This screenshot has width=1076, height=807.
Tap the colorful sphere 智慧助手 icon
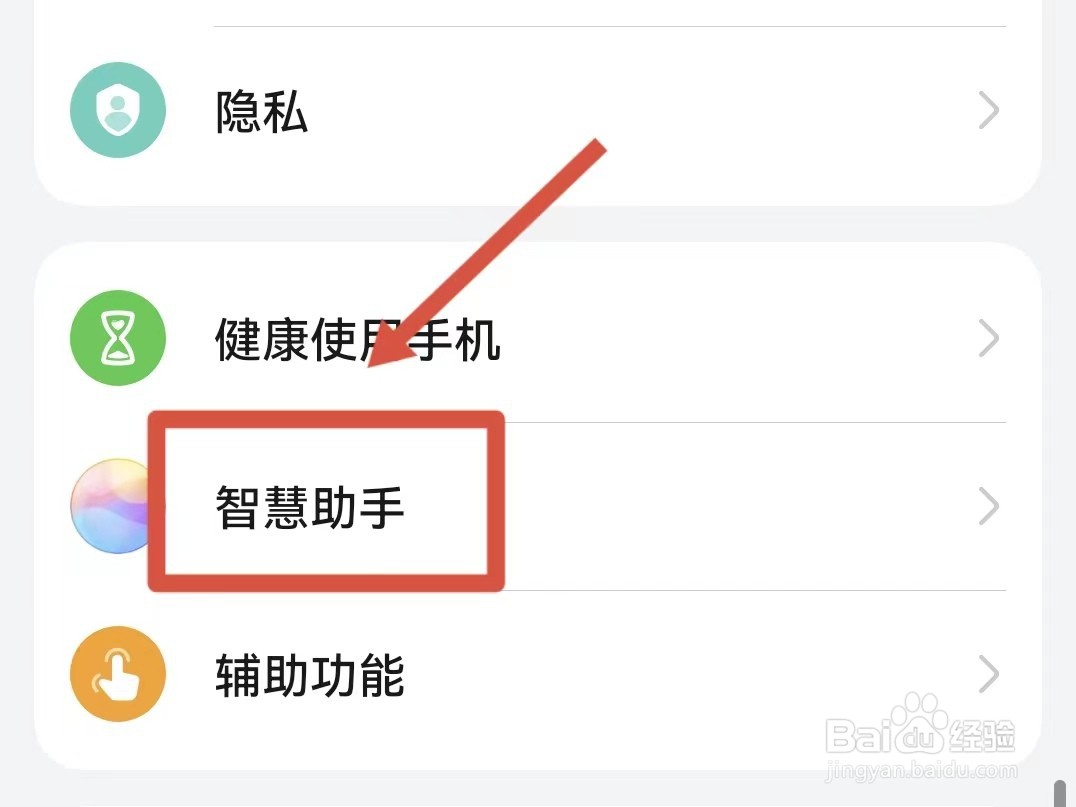click(x=112, y=507)
